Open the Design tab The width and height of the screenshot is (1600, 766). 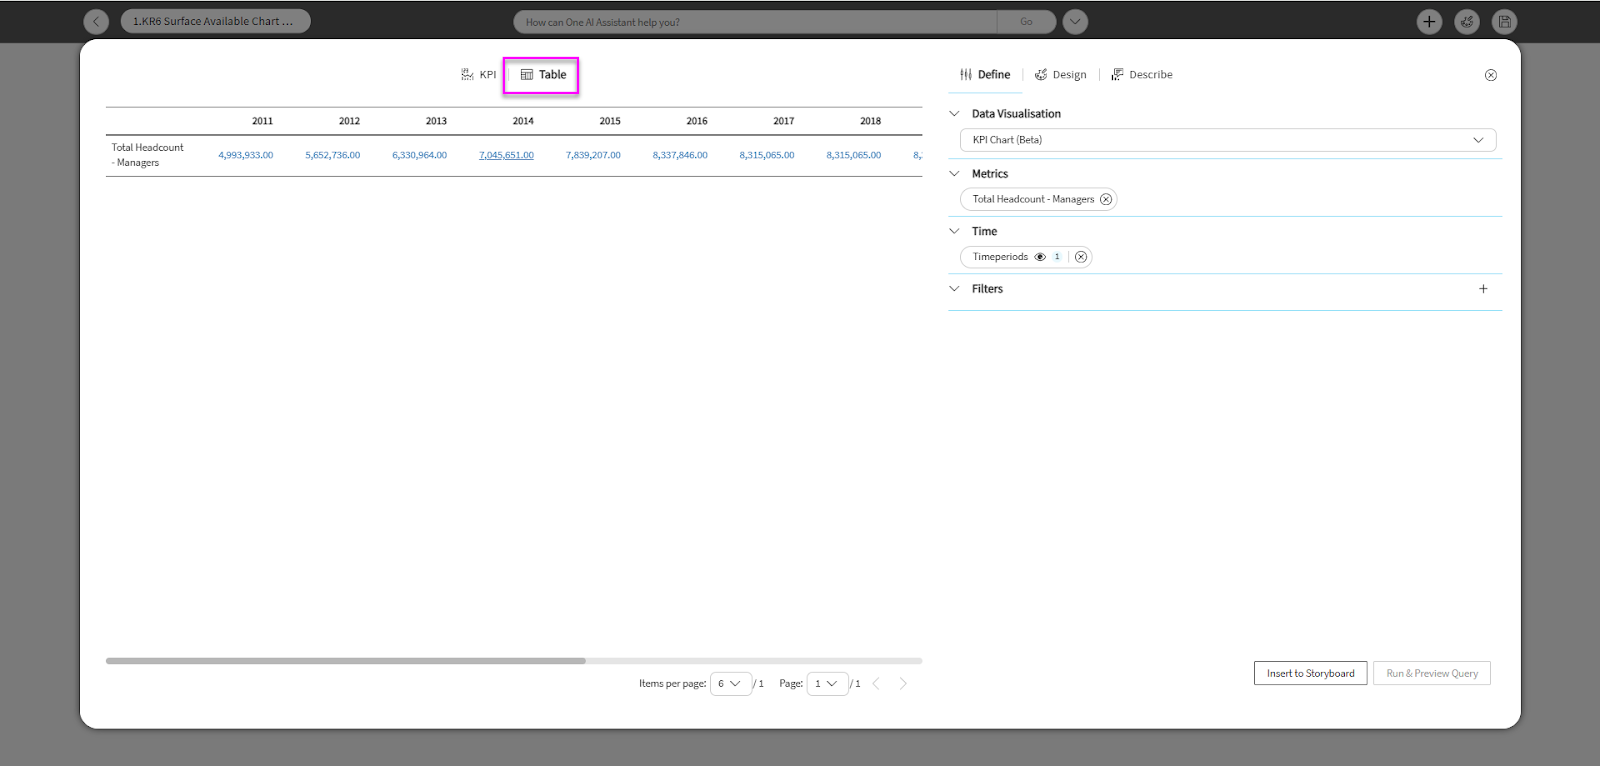(1060, 75)
